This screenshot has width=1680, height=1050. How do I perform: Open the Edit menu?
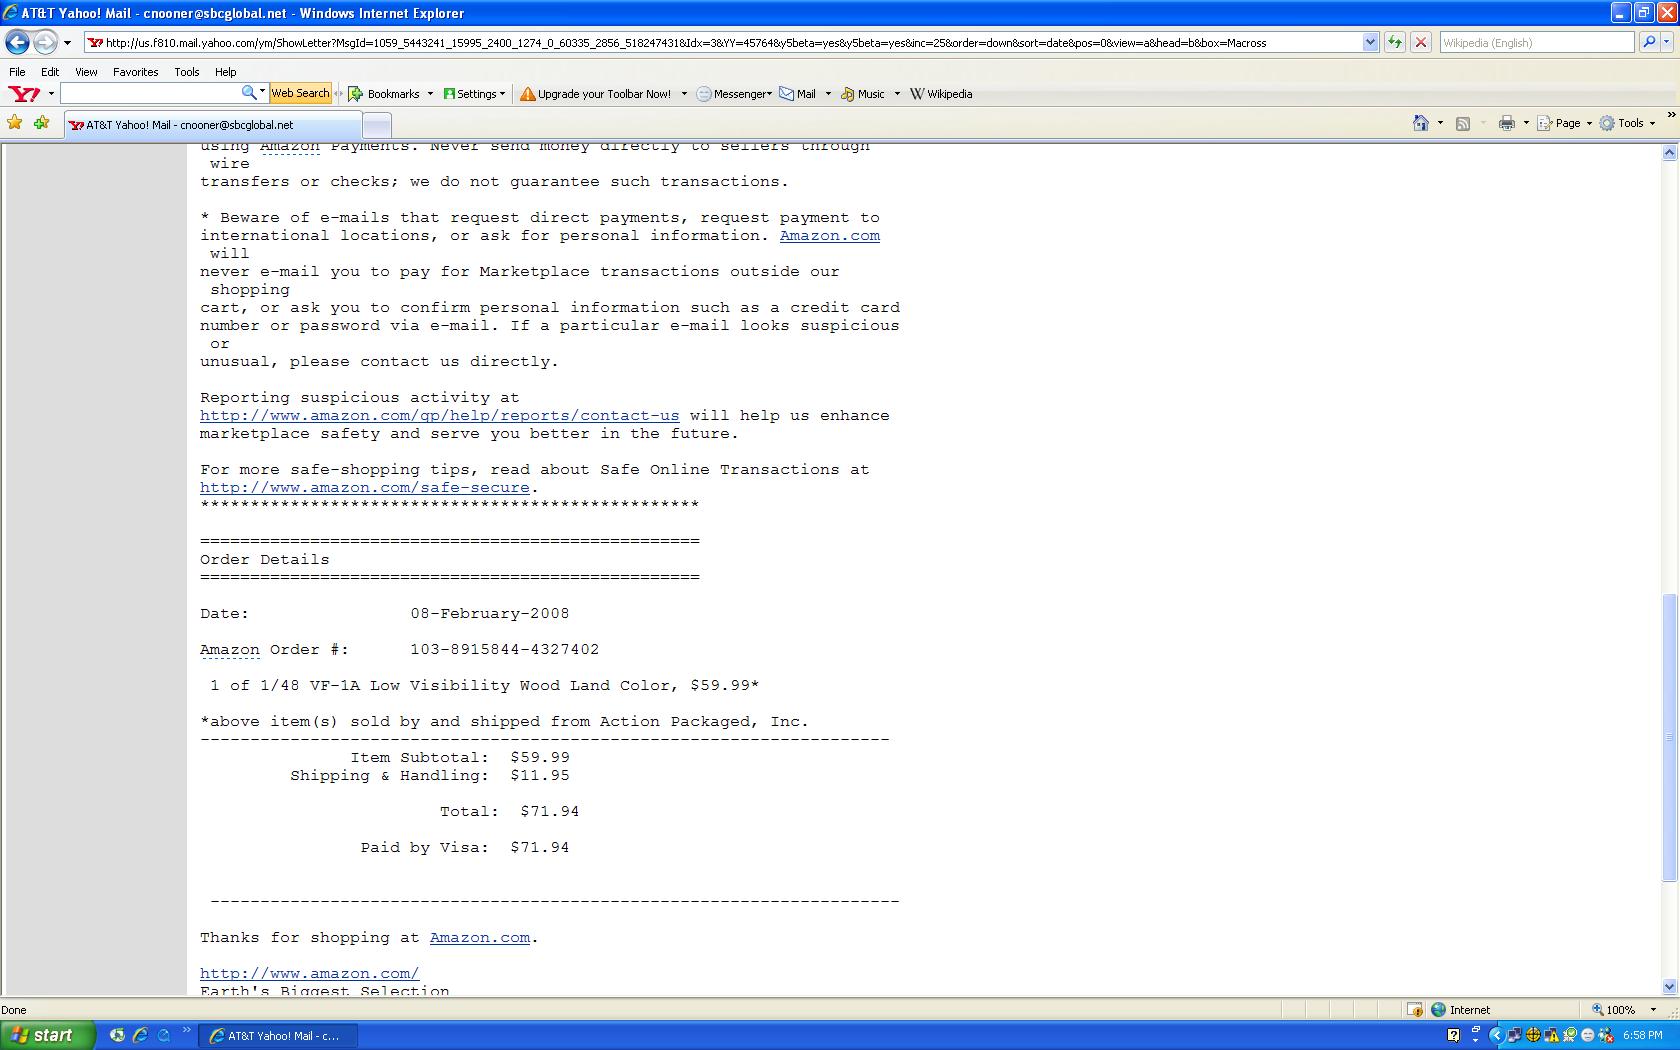[x=50, y=72]
